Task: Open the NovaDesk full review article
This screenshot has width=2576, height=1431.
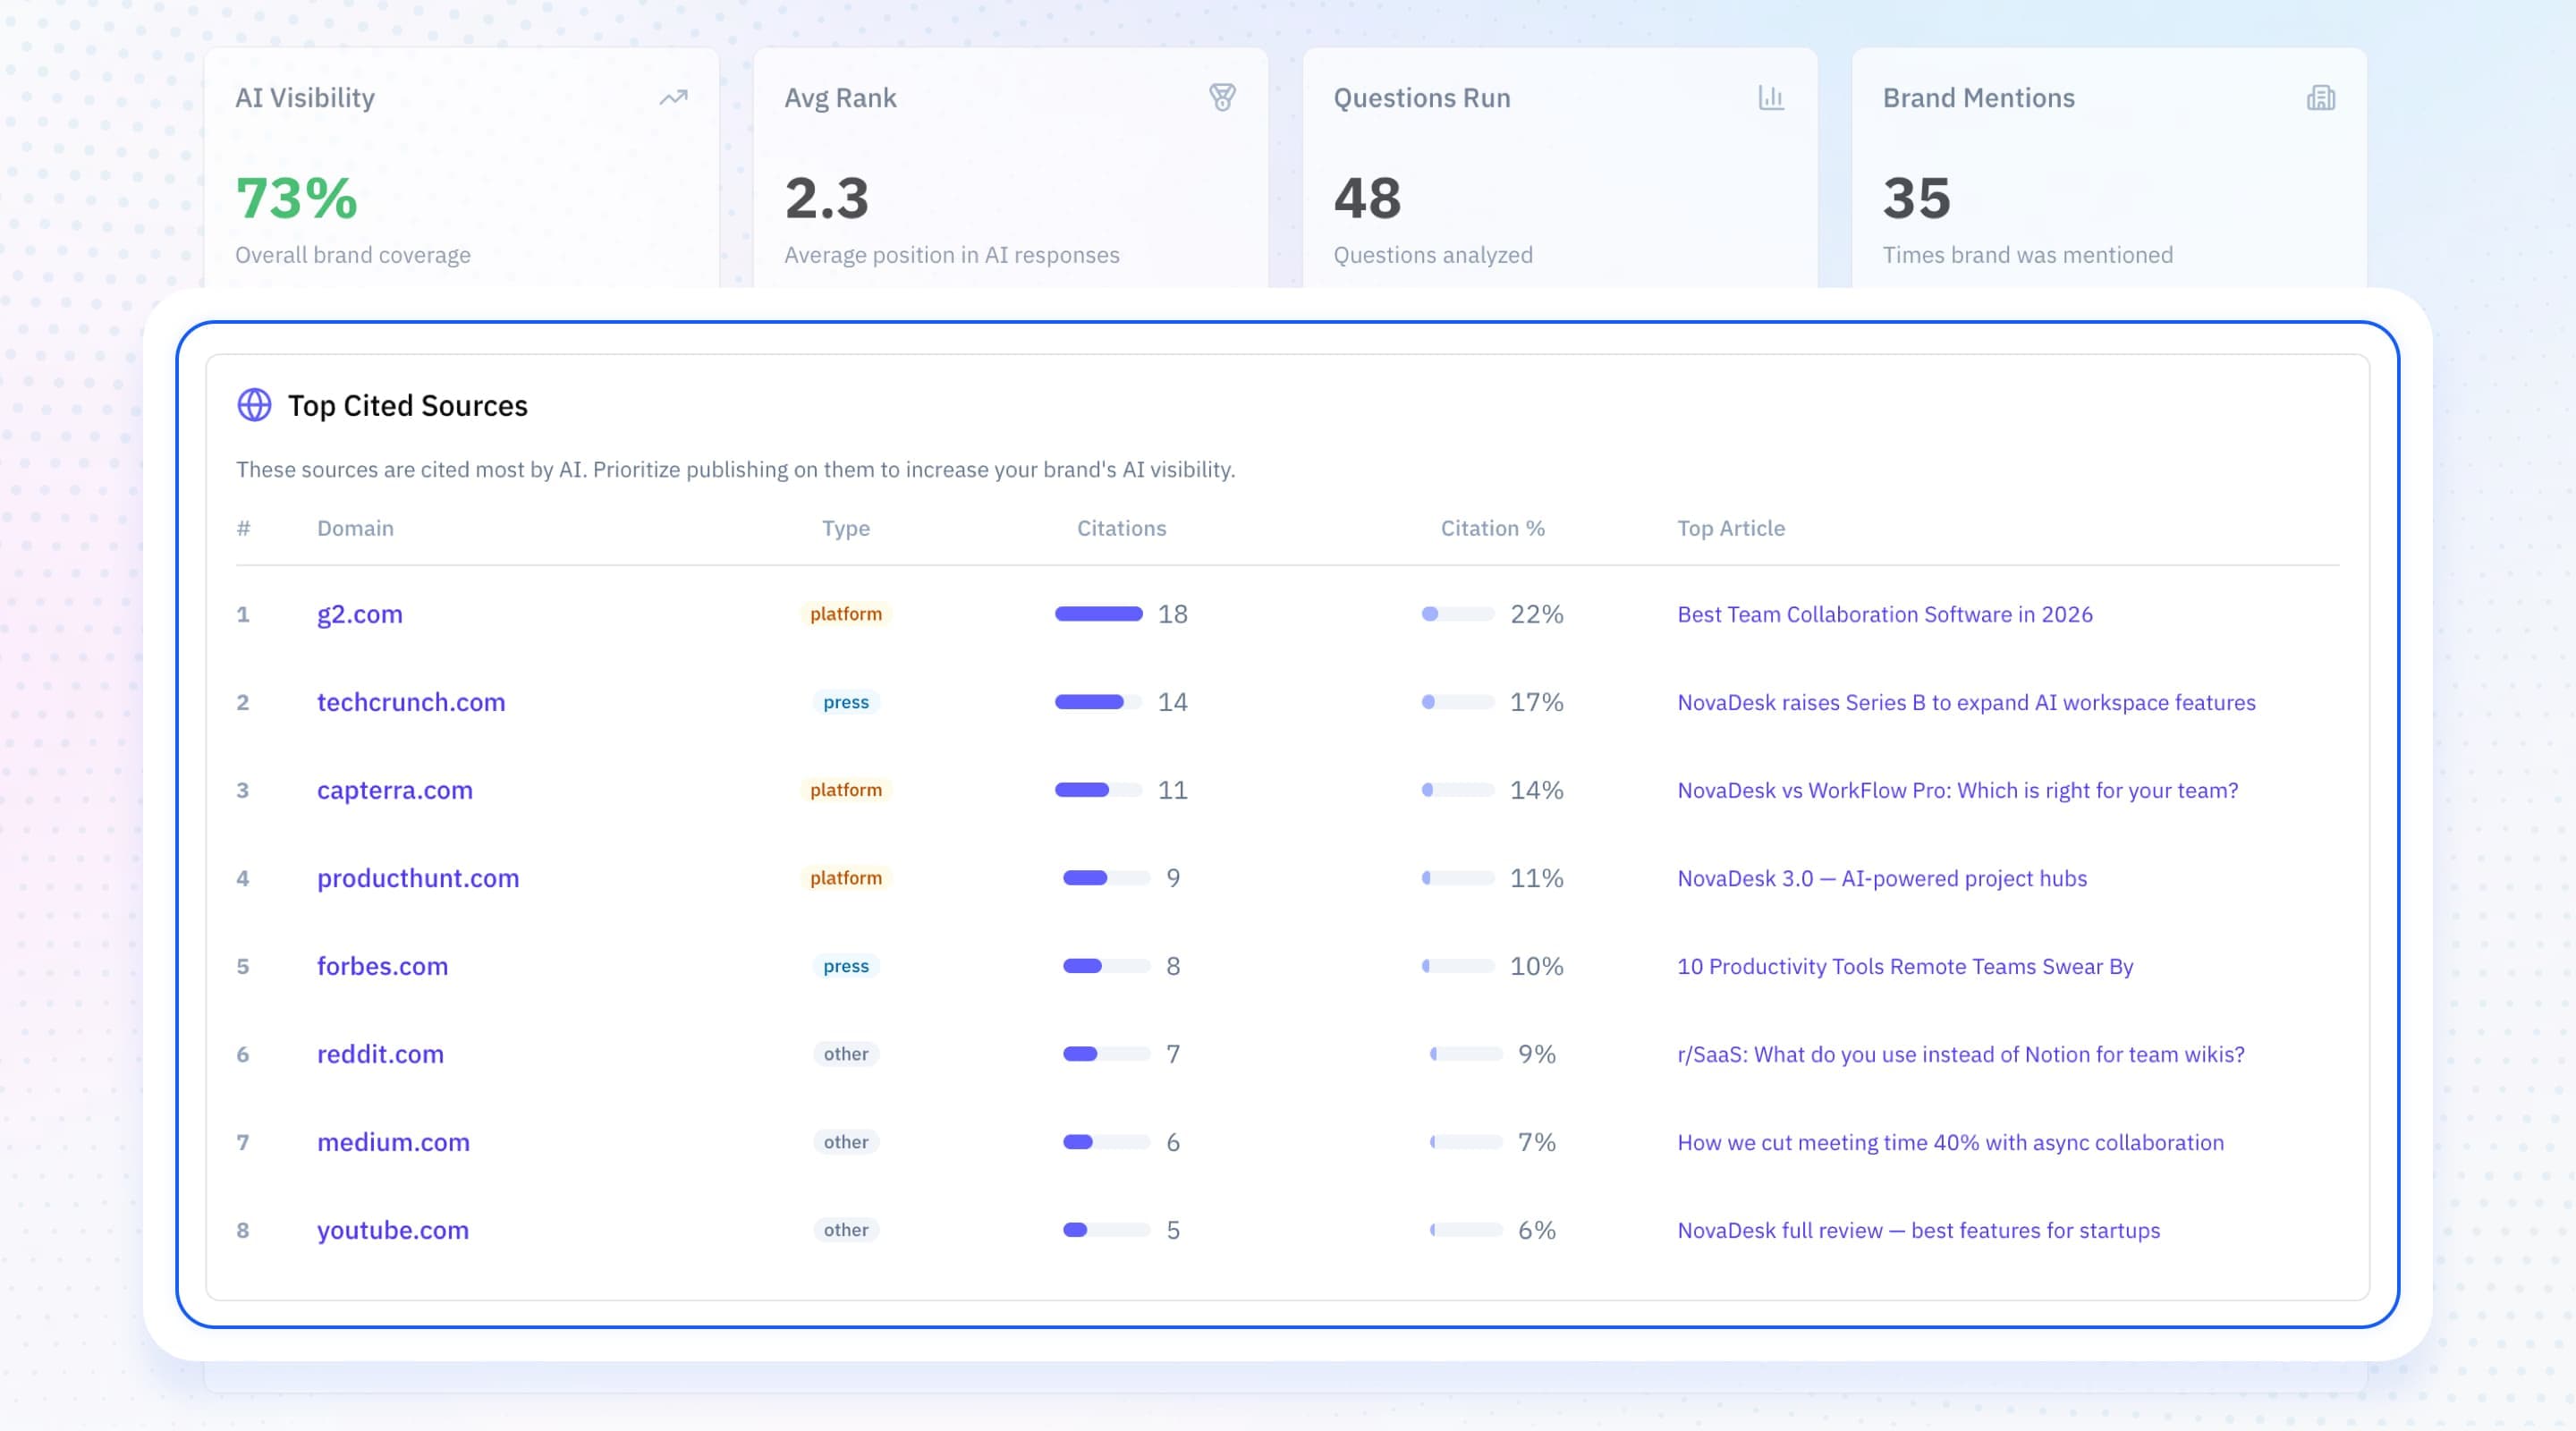Action: tap(1918, 1230)
